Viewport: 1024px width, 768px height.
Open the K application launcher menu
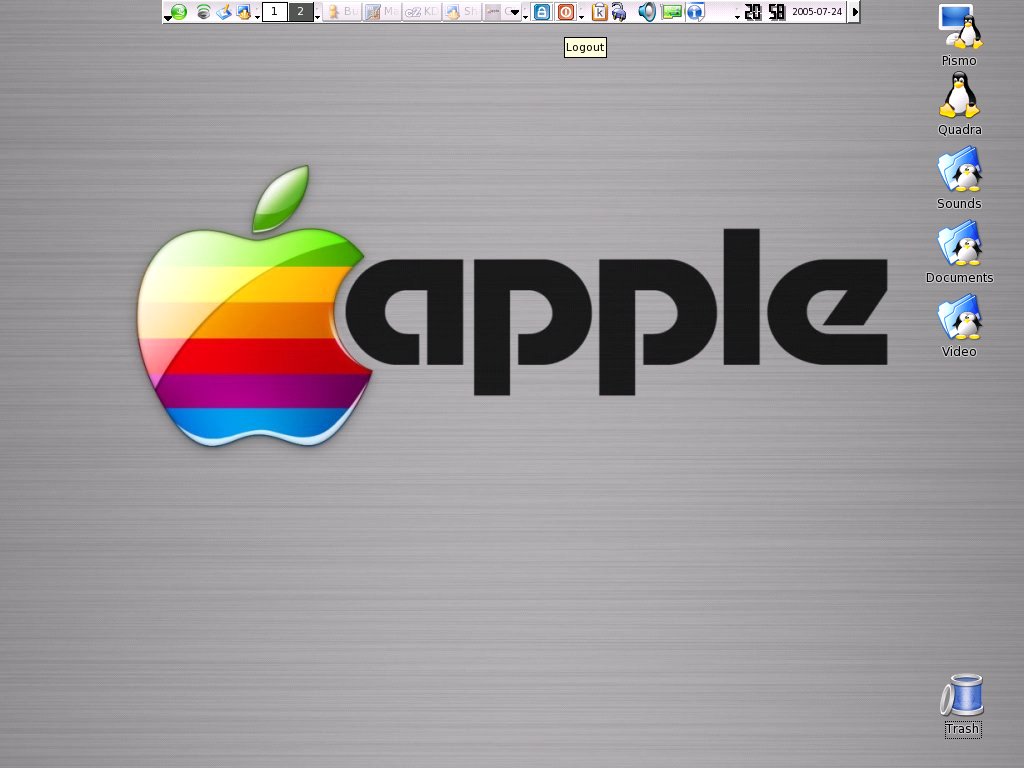(x=178, y=12)
